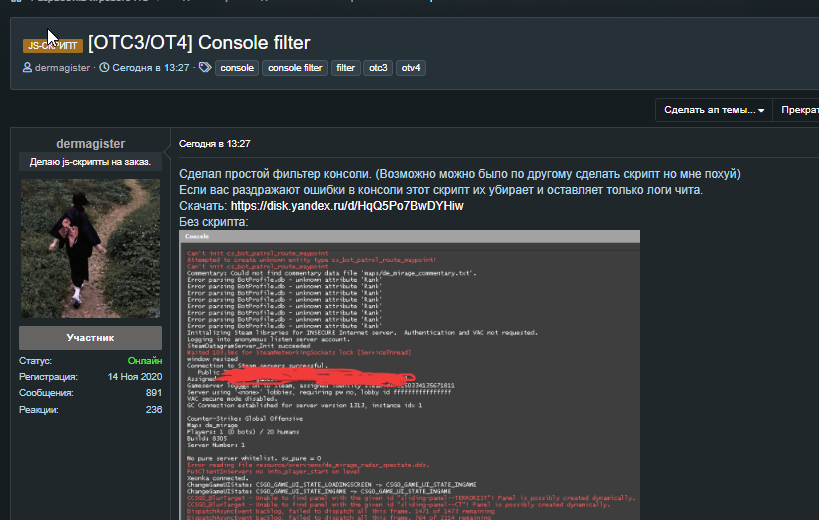This screenshot has width=819, height=520.
Task: Click the 'Онлайн' status text
Action: 145,361
